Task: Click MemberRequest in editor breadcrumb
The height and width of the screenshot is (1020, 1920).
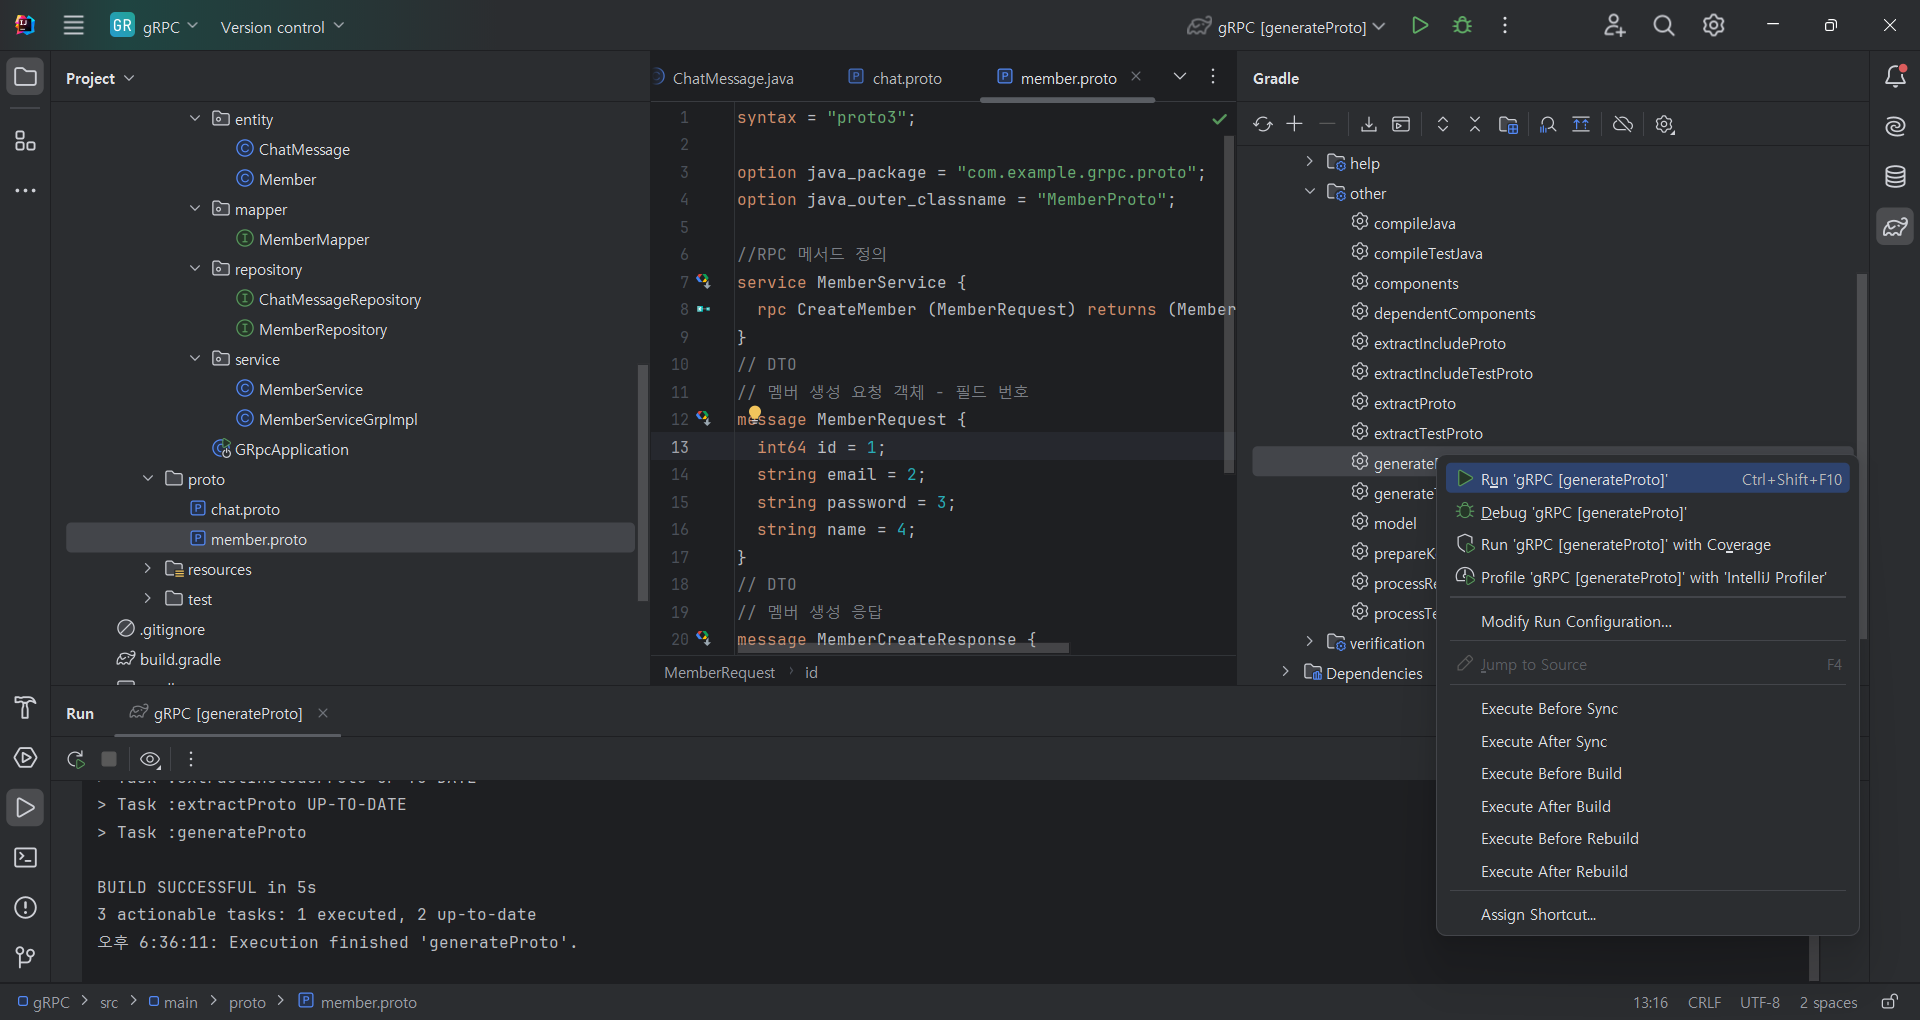Action: tap(719, 673)
